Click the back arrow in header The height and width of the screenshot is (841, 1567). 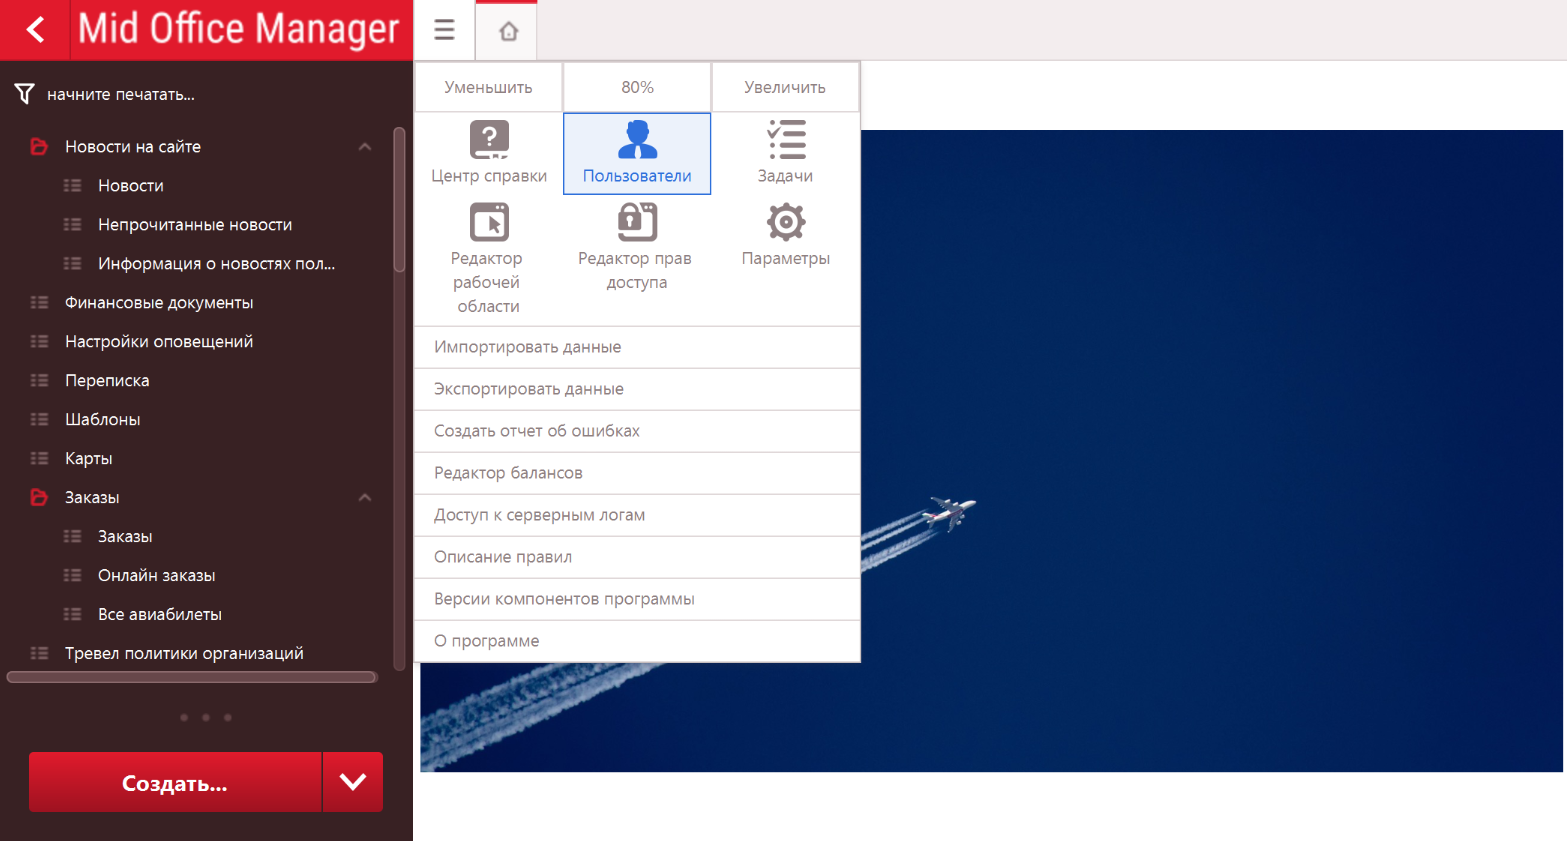tap(35, 30)
